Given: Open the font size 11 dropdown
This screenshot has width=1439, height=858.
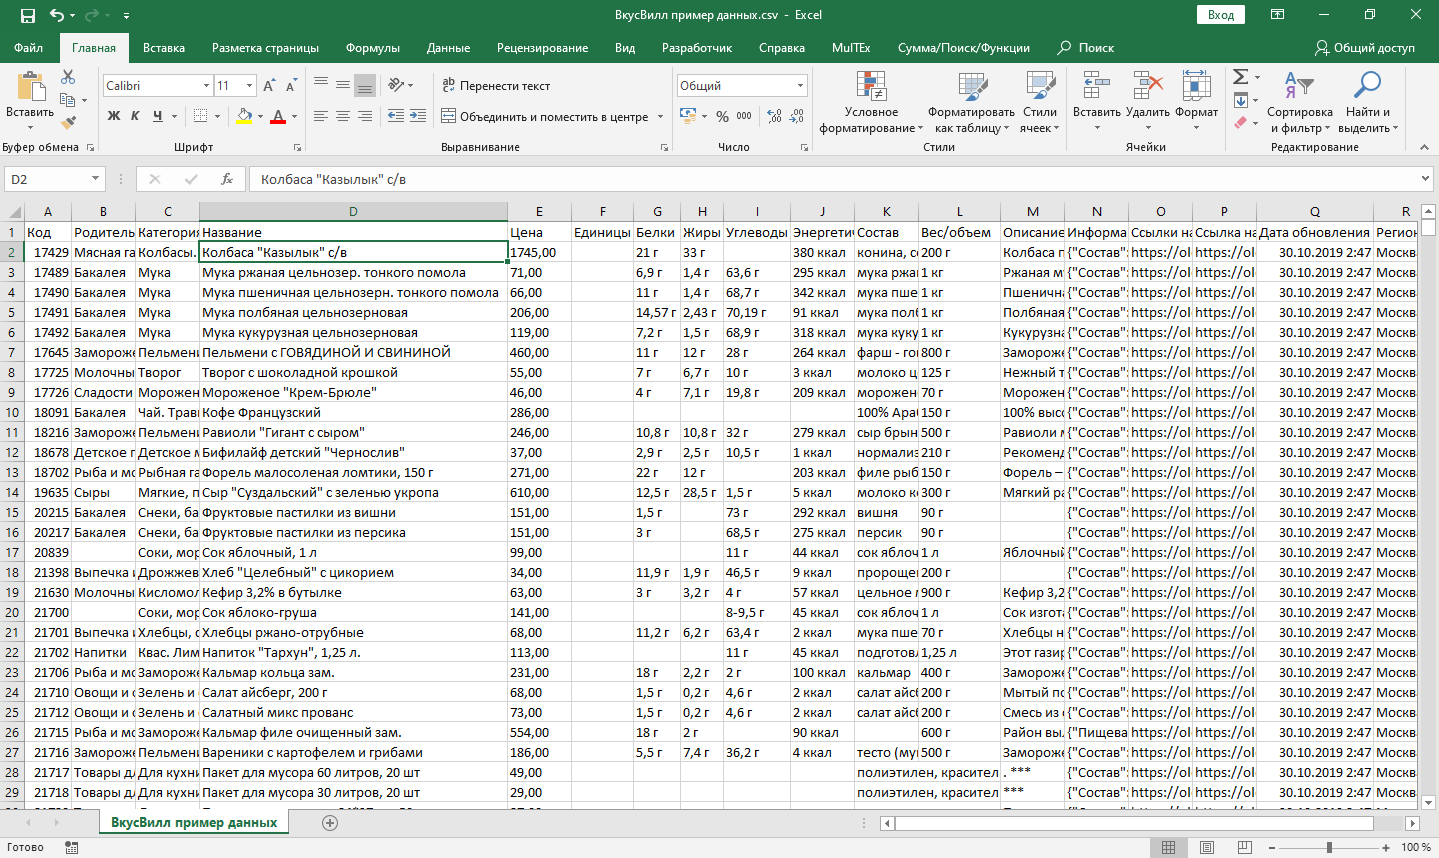Looking at the screenshot, I should coord(250,86).
